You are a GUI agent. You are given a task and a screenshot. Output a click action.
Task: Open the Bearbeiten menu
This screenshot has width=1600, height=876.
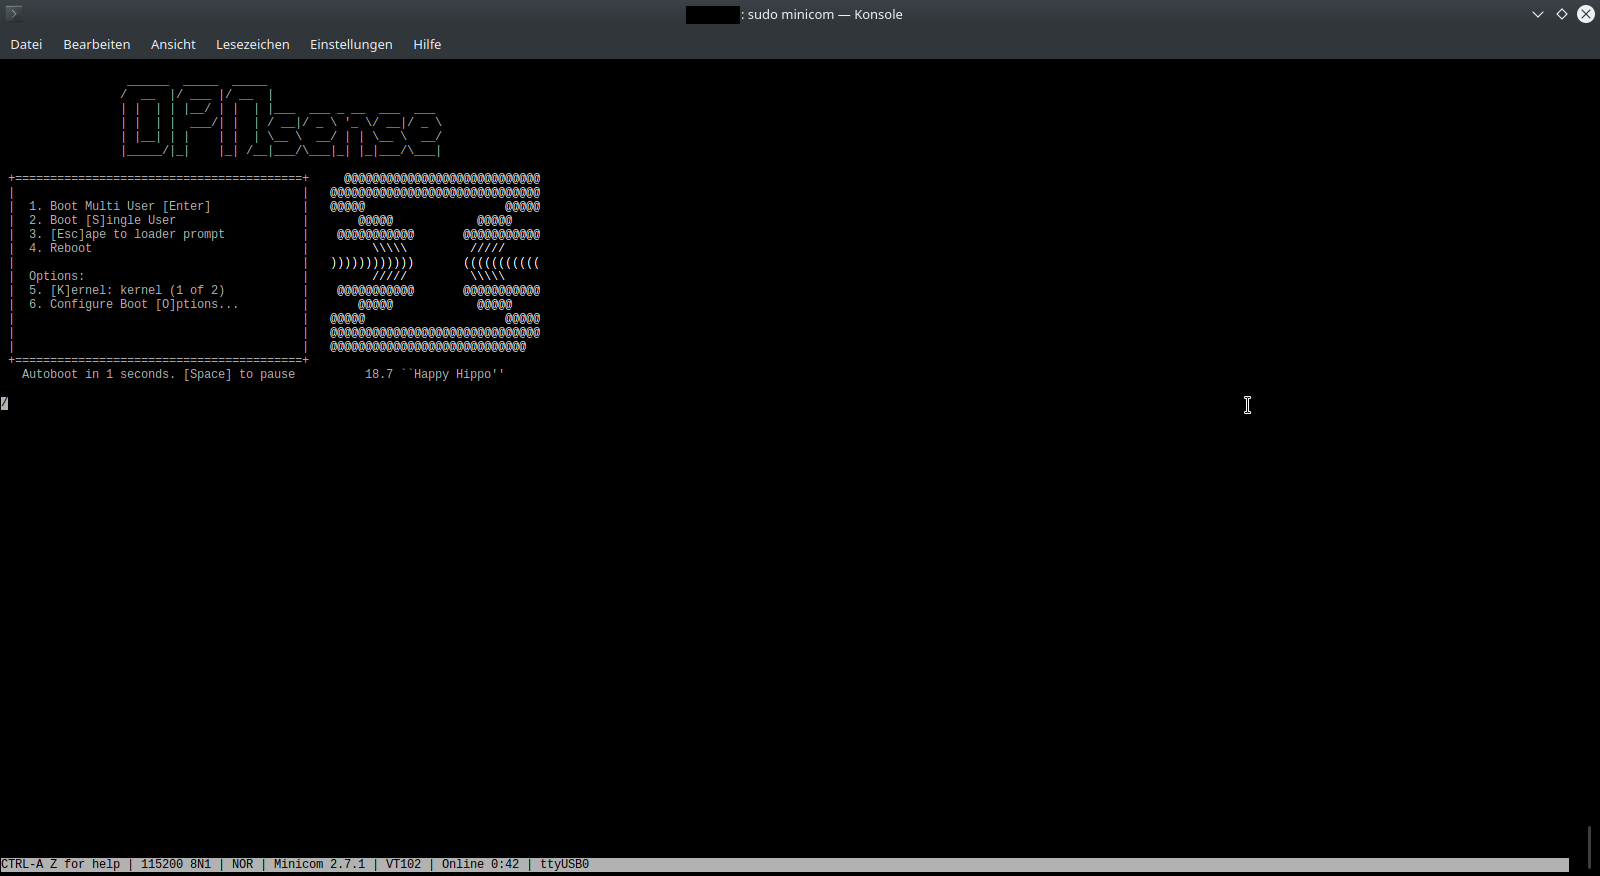point(97,44)
